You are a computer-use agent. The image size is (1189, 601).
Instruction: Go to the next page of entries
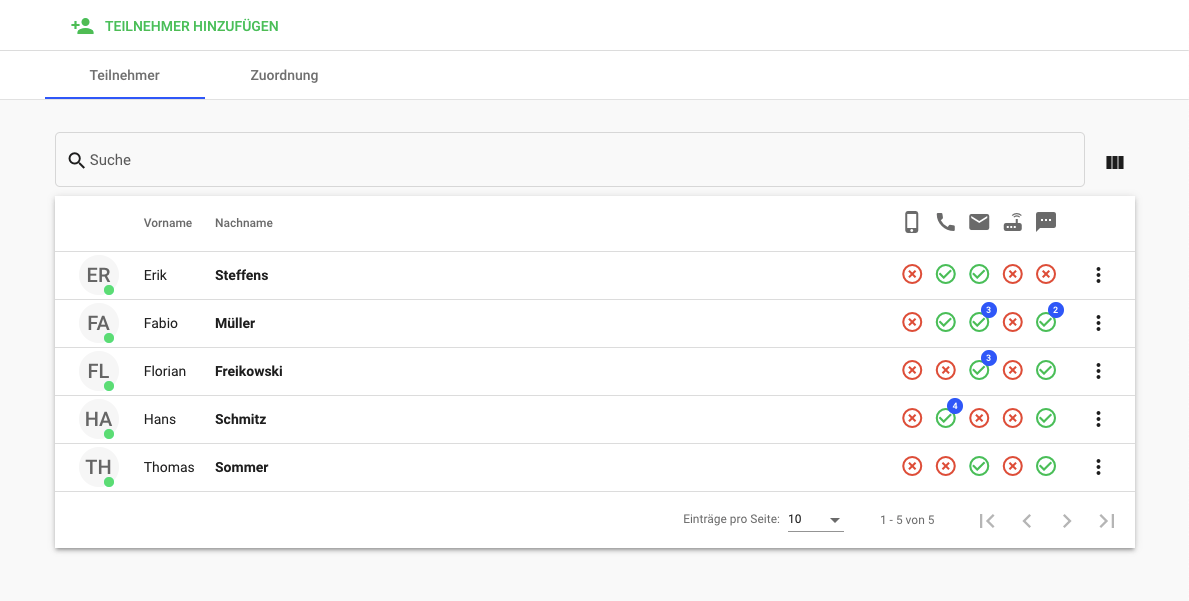1067,520
